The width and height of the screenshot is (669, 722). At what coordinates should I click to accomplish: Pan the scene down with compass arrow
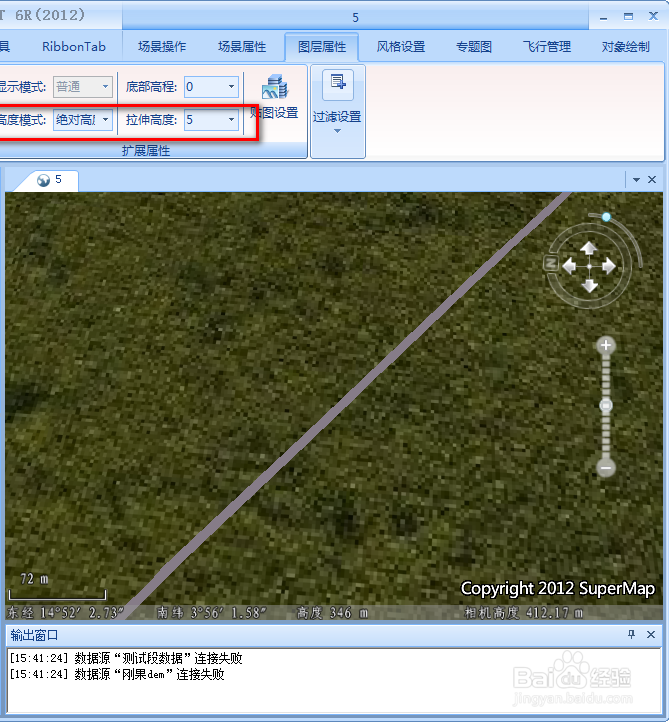coord(589,285)
